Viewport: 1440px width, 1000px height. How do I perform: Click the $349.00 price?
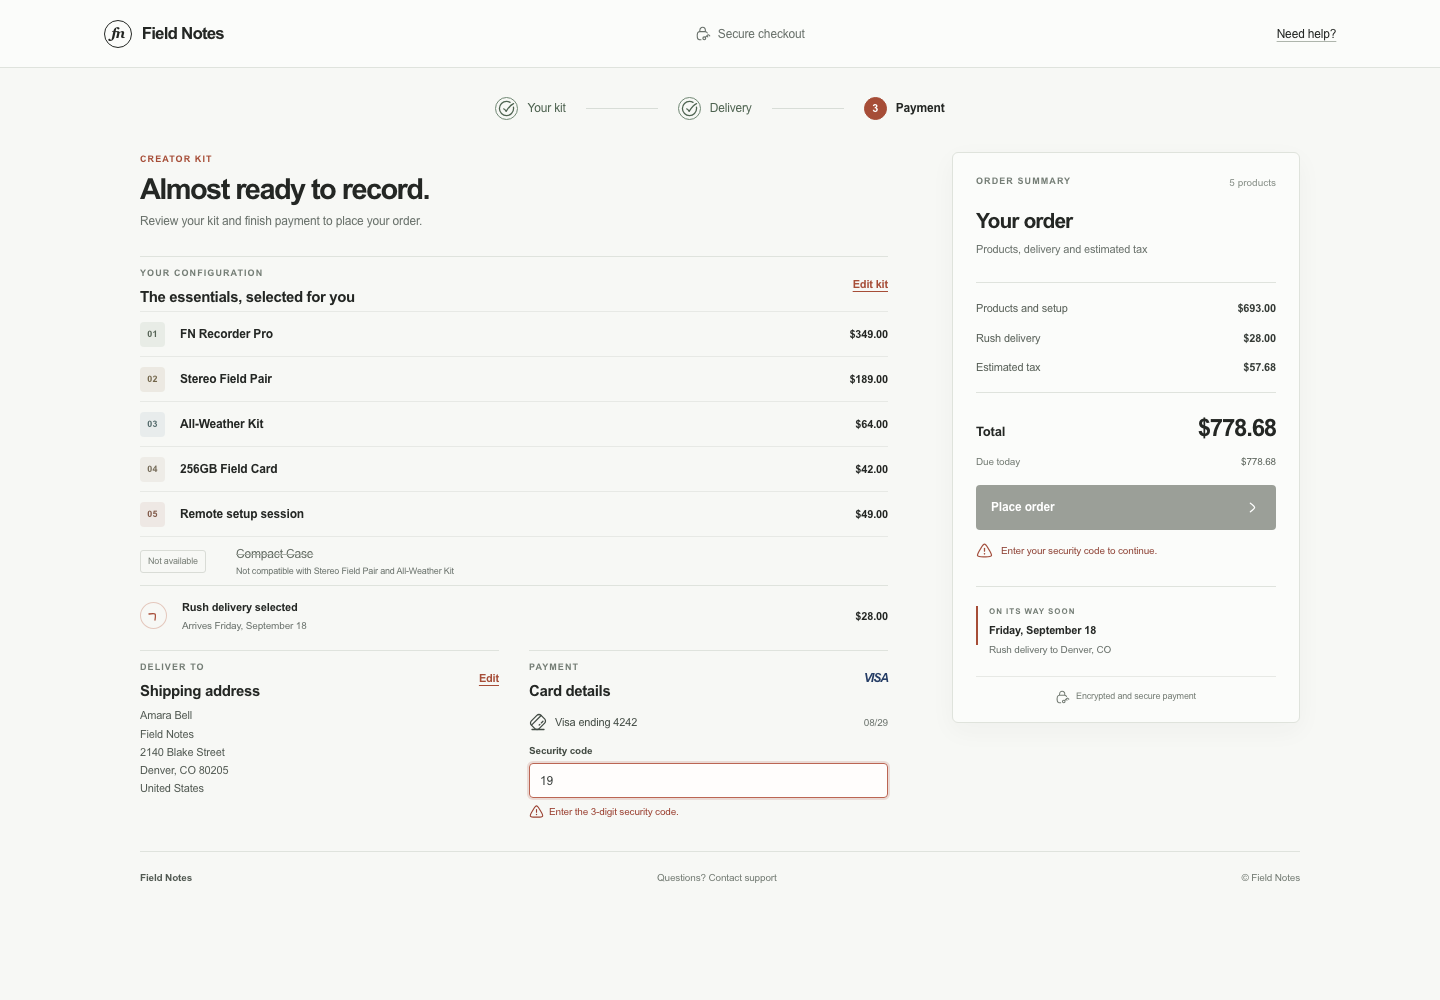click(869, 334)
